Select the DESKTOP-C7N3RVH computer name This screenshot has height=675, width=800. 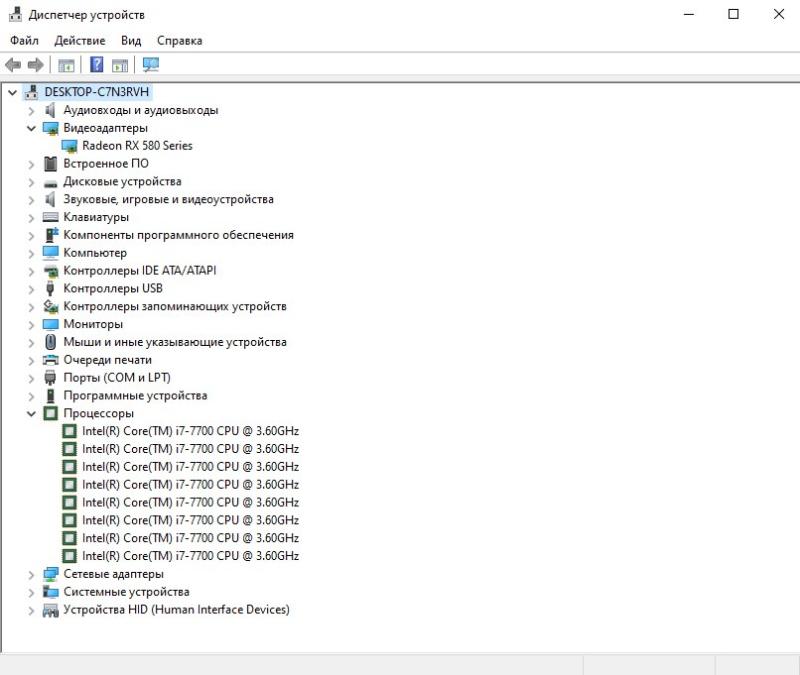(x=96, y=92)
